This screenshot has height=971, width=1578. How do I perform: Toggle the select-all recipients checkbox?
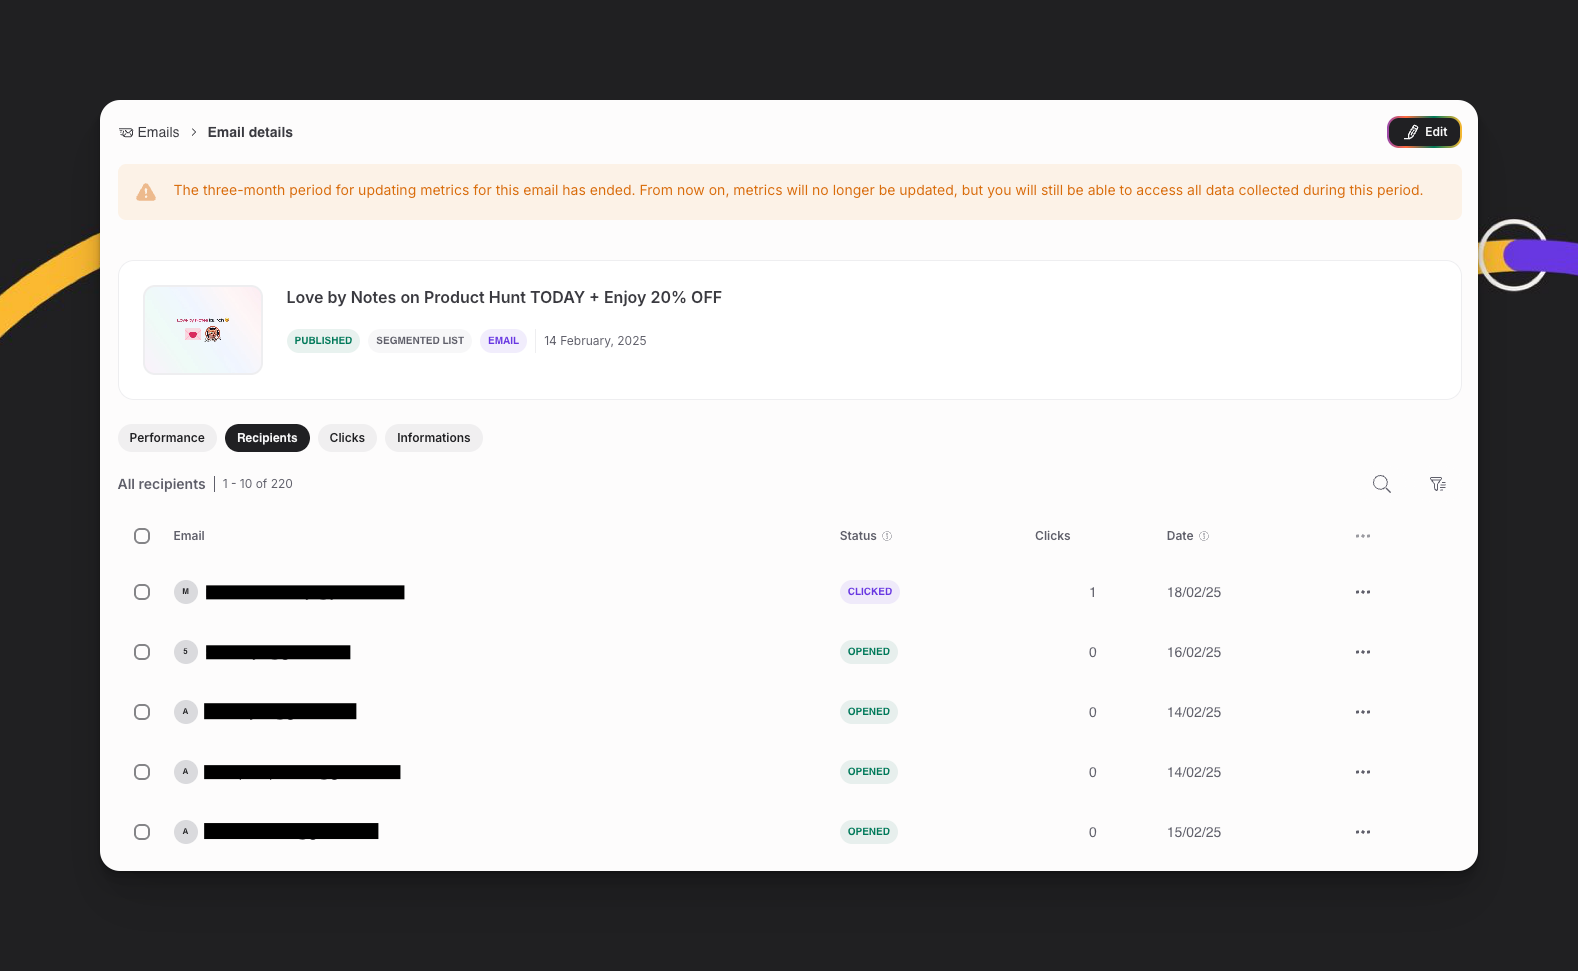[142, 536]
